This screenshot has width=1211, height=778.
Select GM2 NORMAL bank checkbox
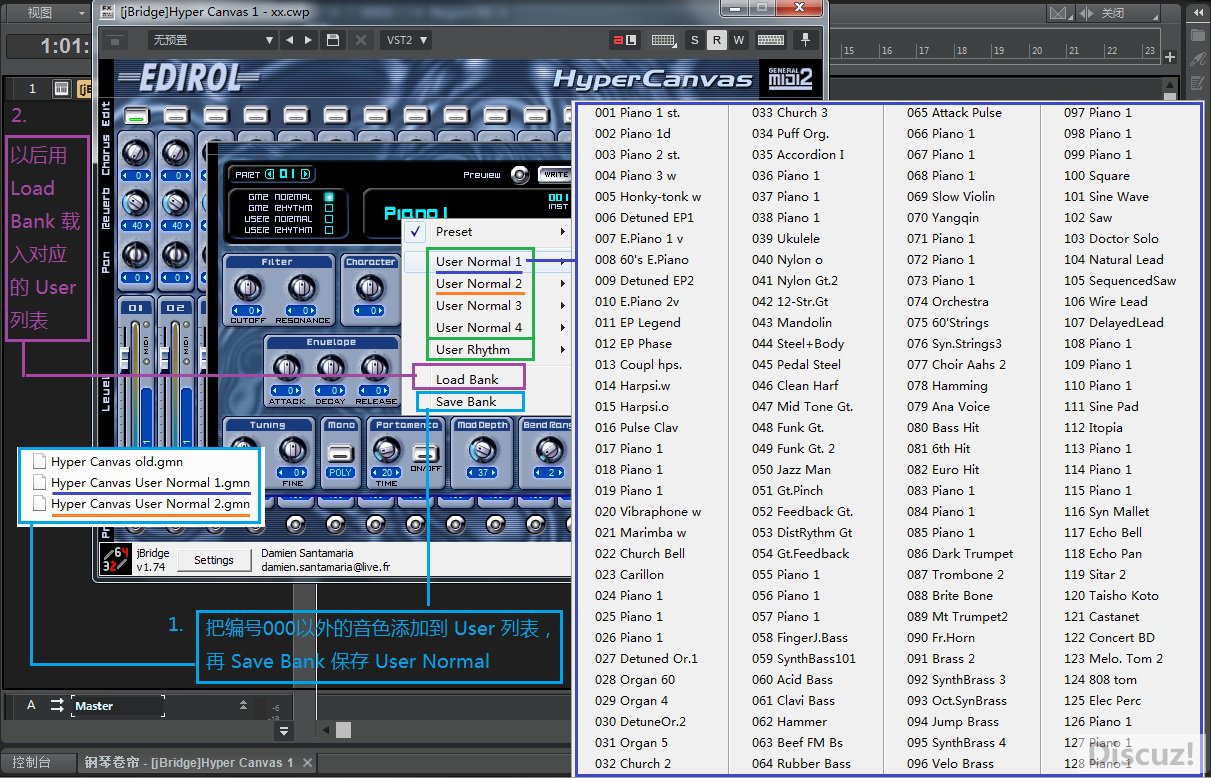(x=330, y=197)
